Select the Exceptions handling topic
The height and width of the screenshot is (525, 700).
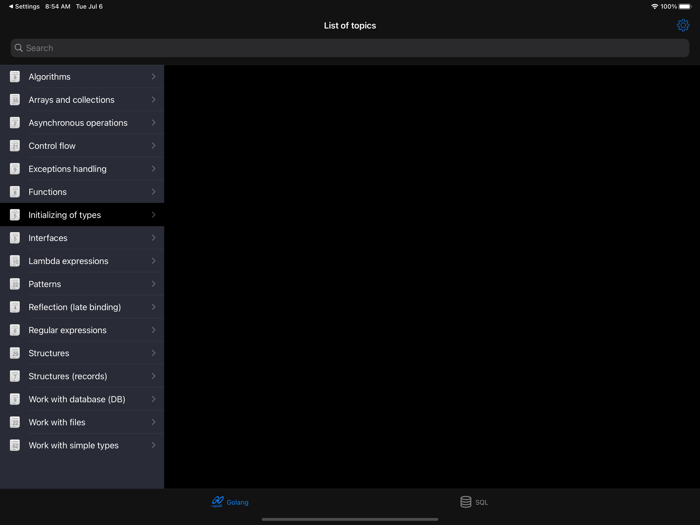(x=82, y=169)
